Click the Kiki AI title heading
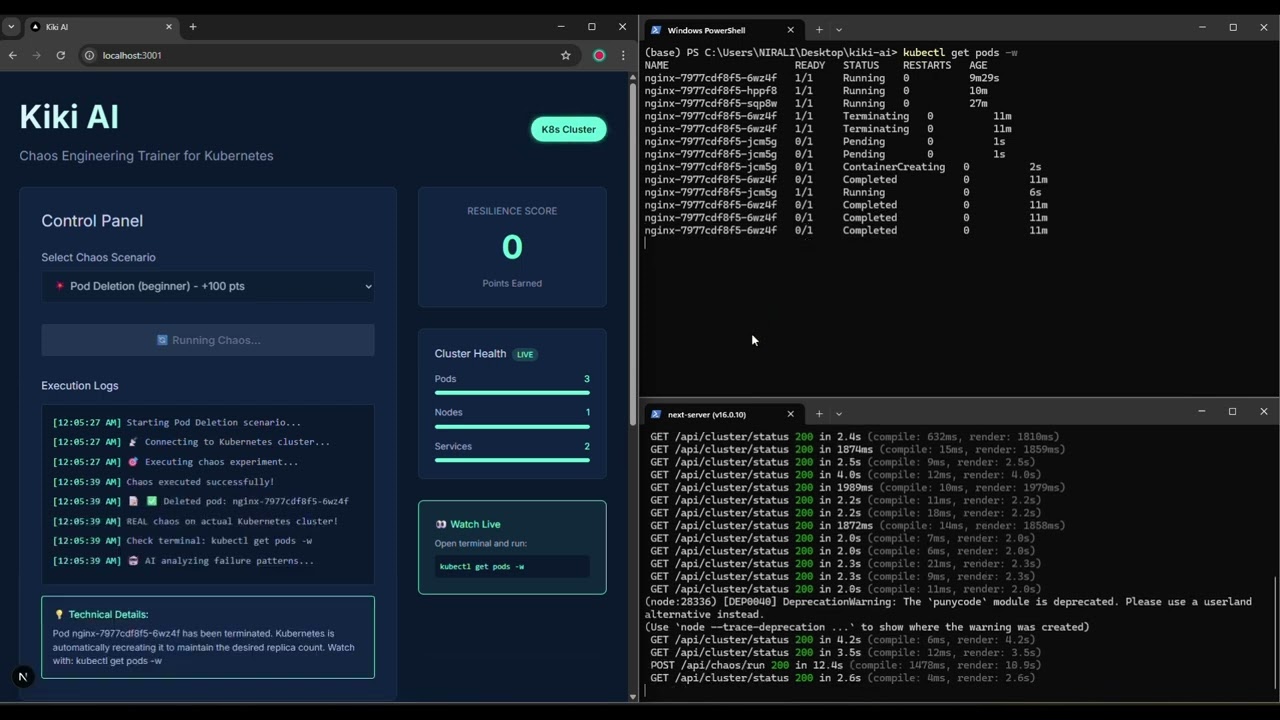The image size is (1280, 720). point(69,117)
